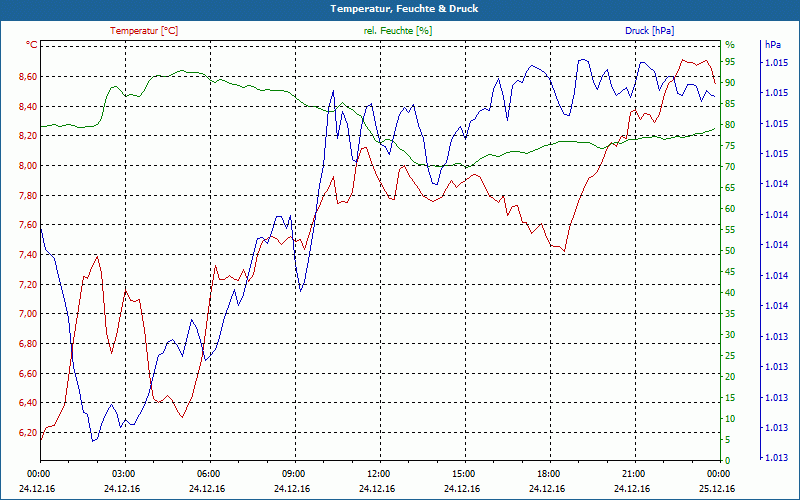Click the 75 humidity axis tick

pos(730,145)
